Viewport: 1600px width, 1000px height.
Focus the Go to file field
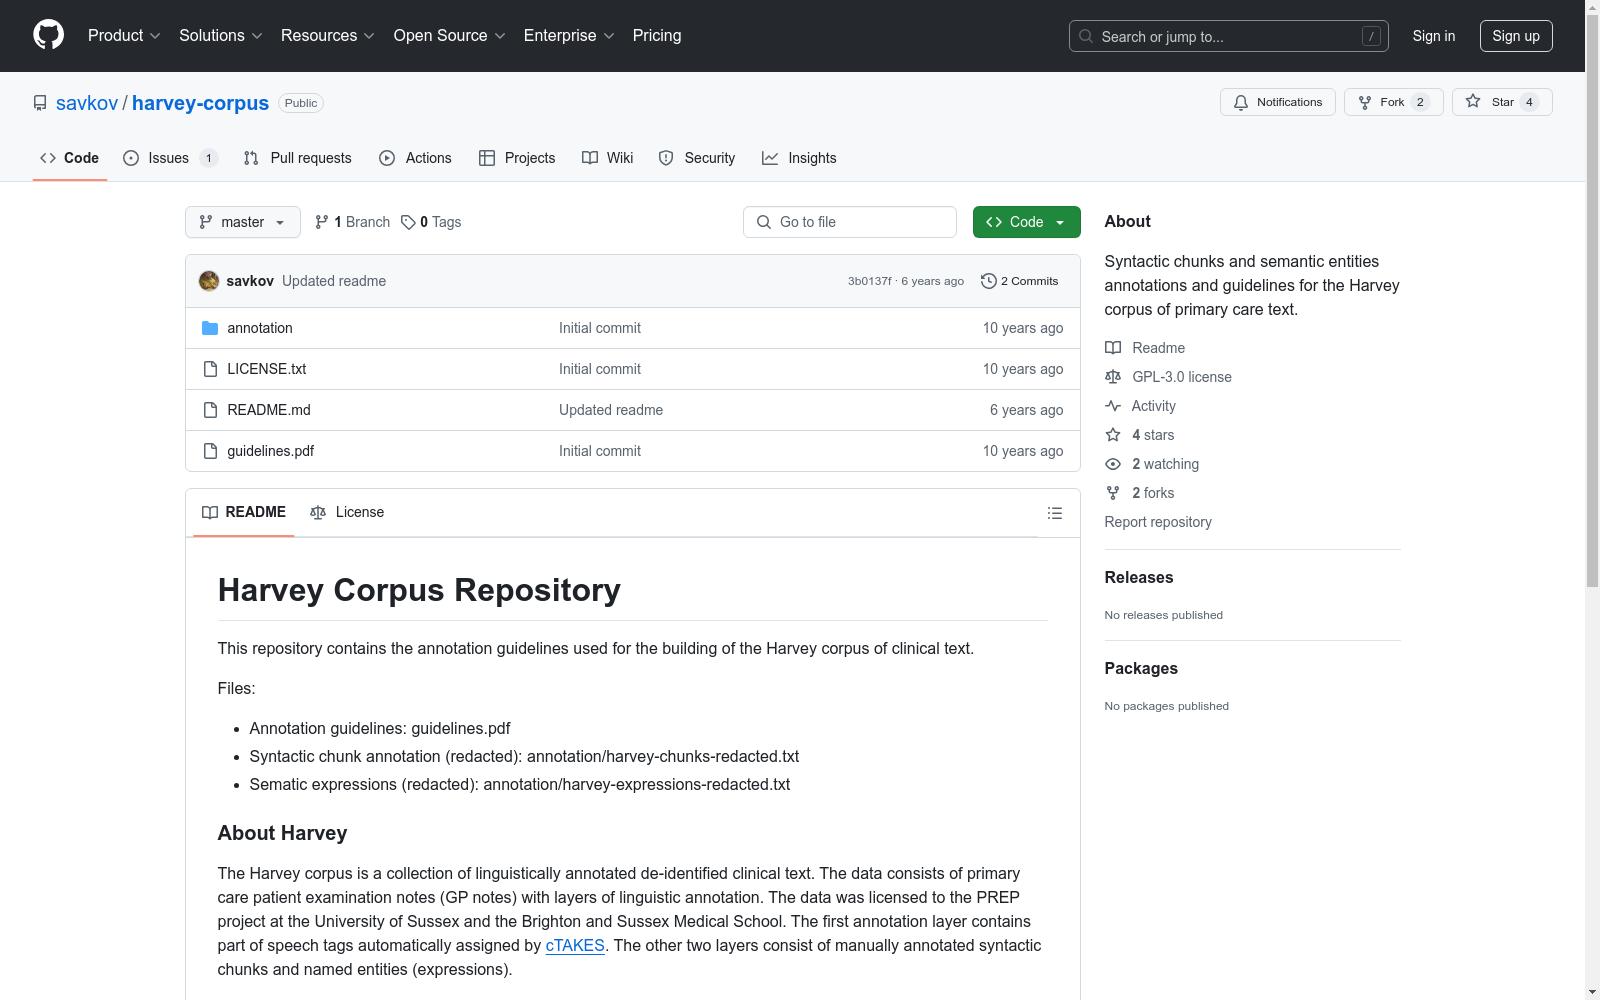coord(850,222)
